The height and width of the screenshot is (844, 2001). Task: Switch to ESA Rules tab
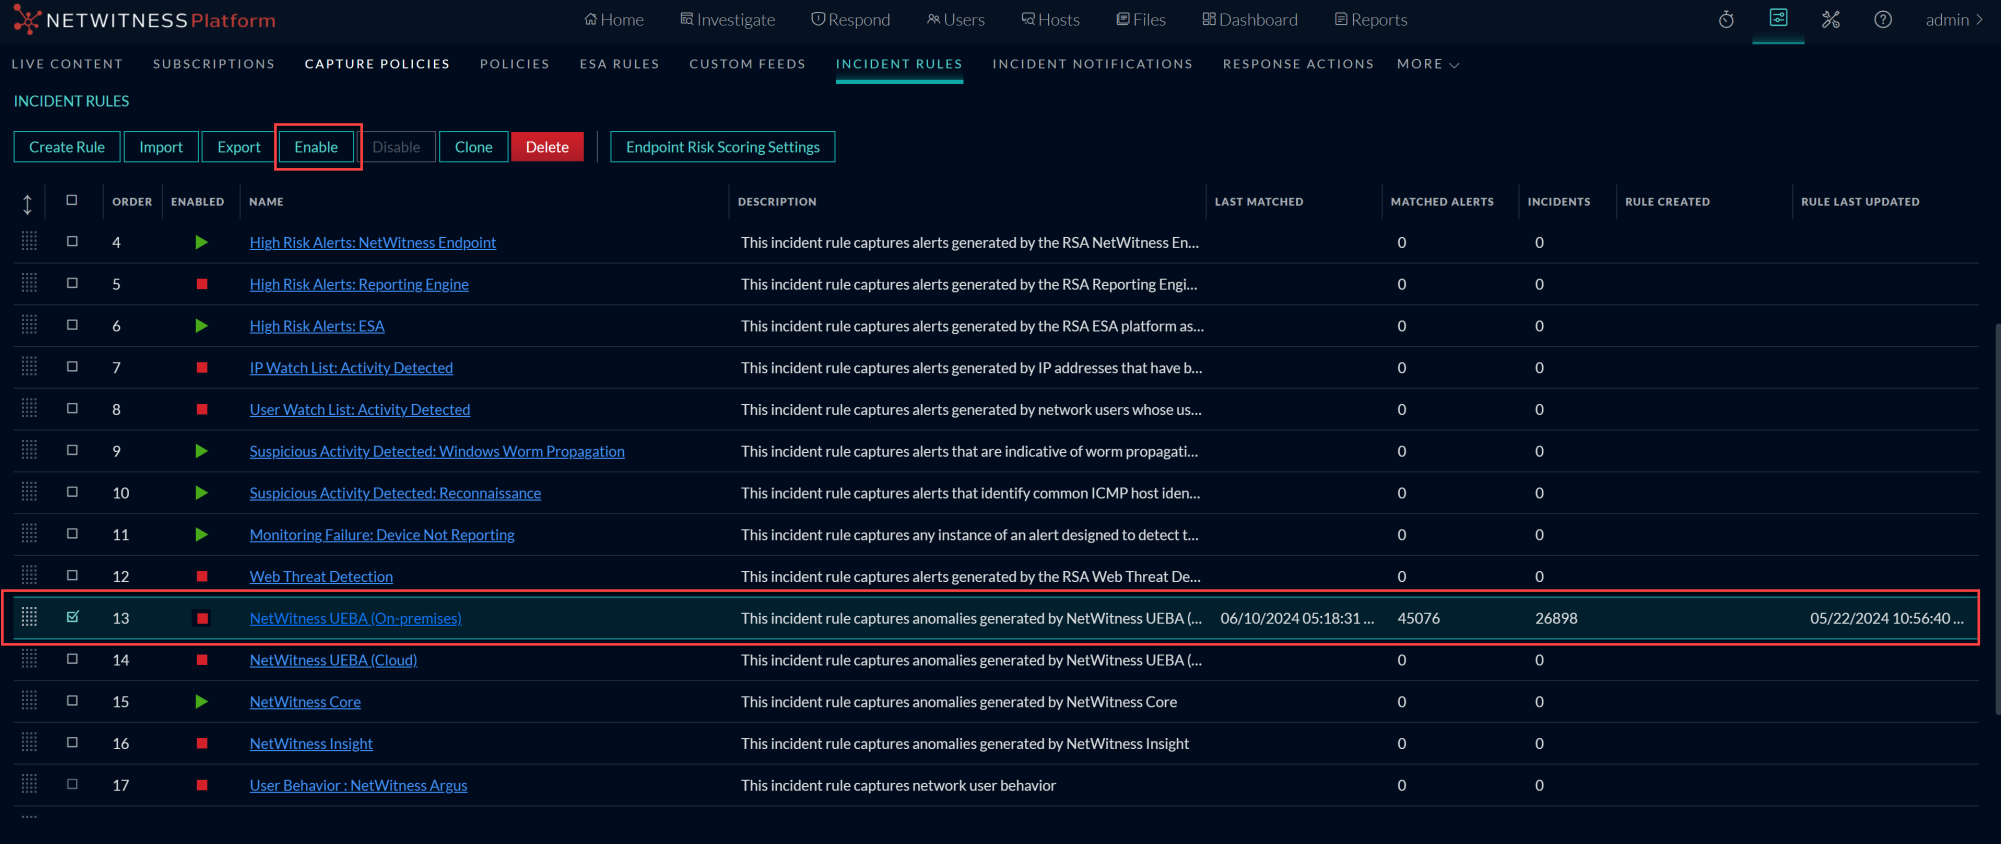click(619, 64)
